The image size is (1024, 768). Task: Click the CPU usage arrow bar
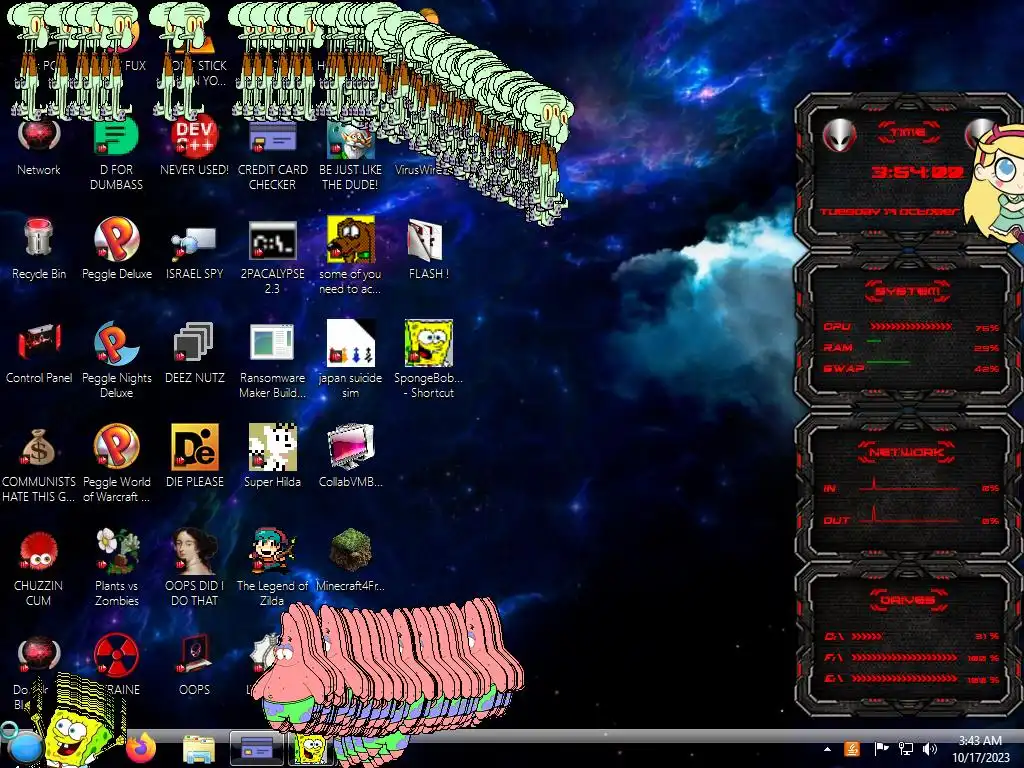coord(910,327)
